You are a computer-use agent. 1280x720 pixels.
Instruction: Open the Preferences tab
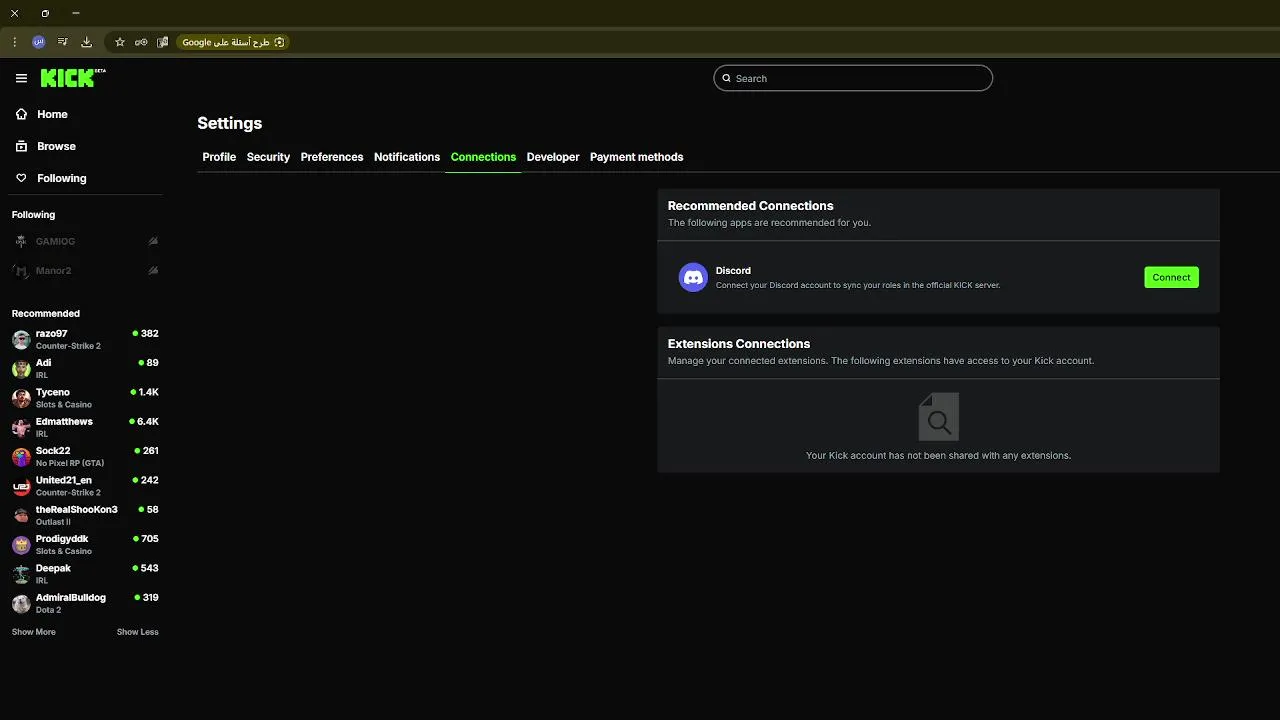pos(332,157)
